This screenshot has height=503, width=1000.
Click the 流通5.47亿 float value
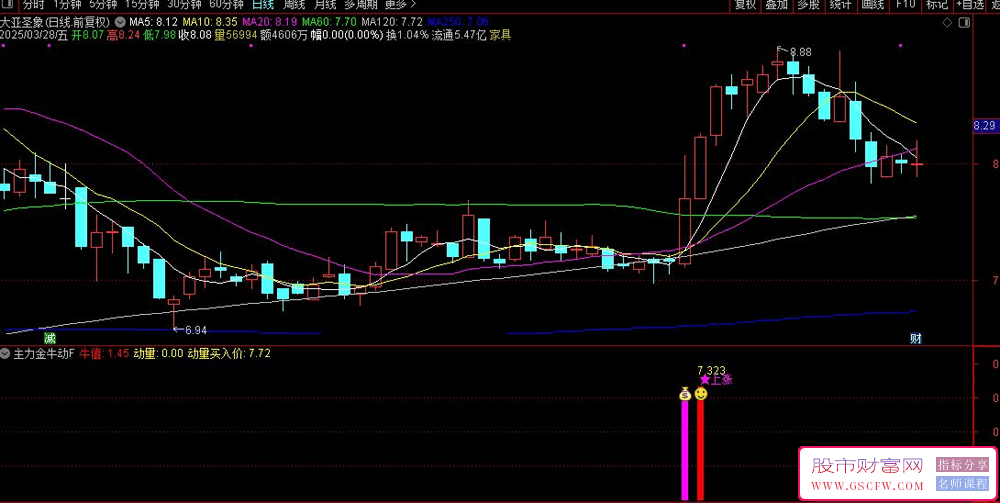tap(459, 35)
